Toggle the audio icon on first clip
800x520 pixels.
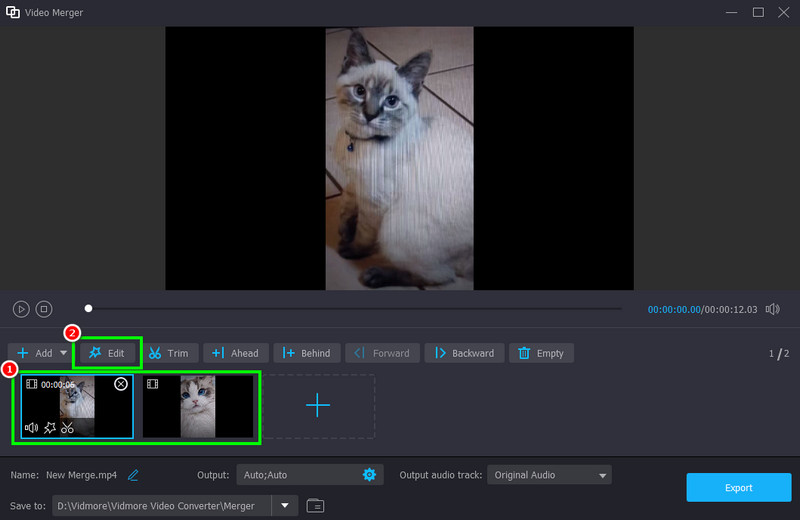pyautogui.click(x=31, y=428)
